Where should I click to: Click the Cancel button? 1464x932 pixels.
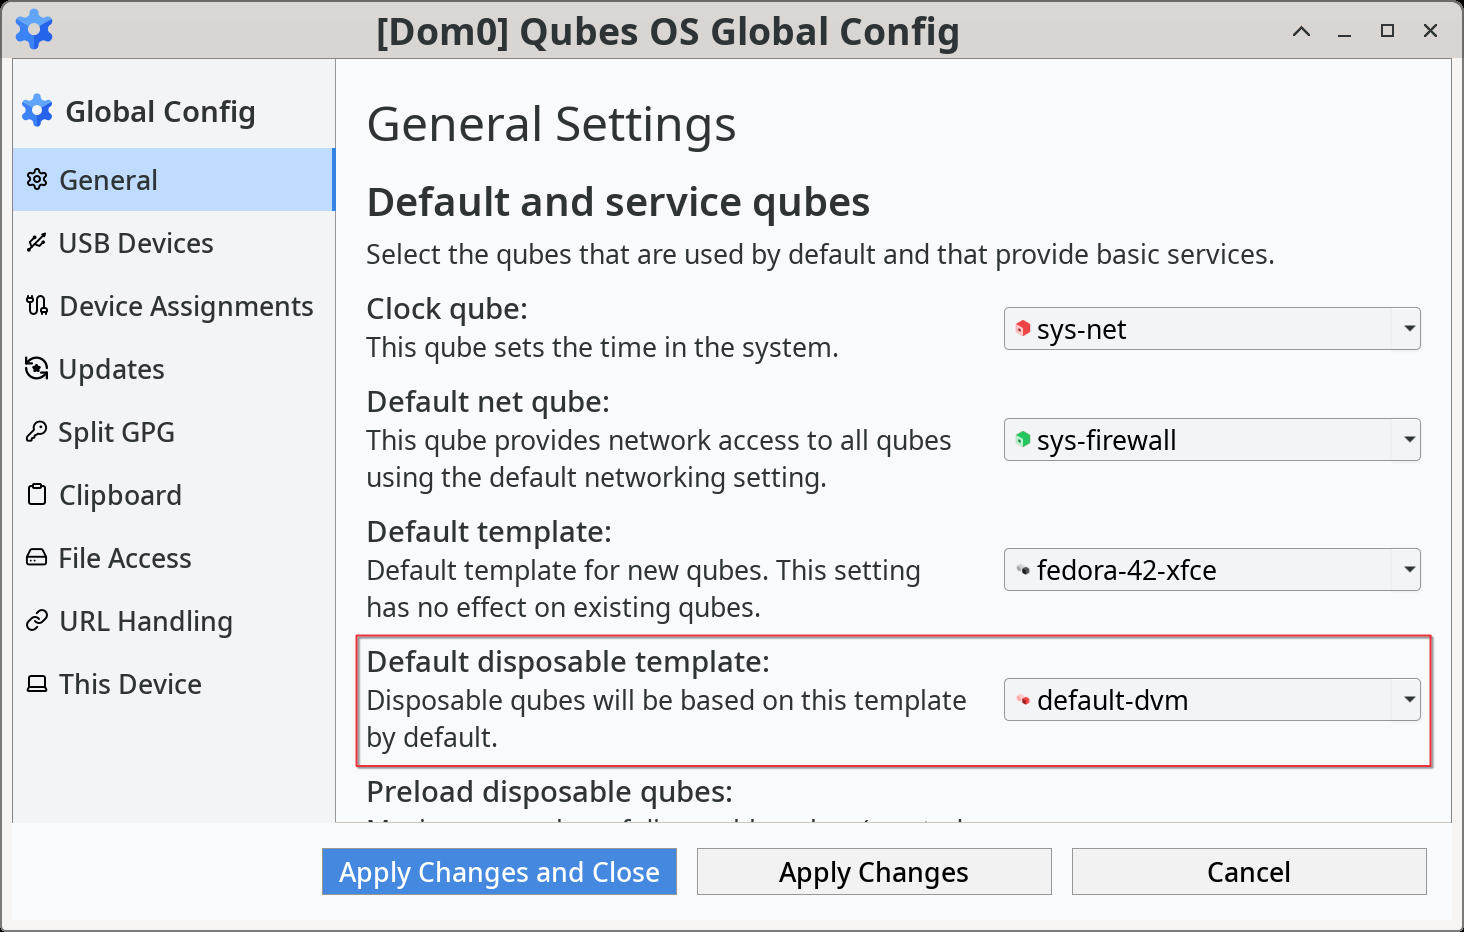[x=1248, y=871]
